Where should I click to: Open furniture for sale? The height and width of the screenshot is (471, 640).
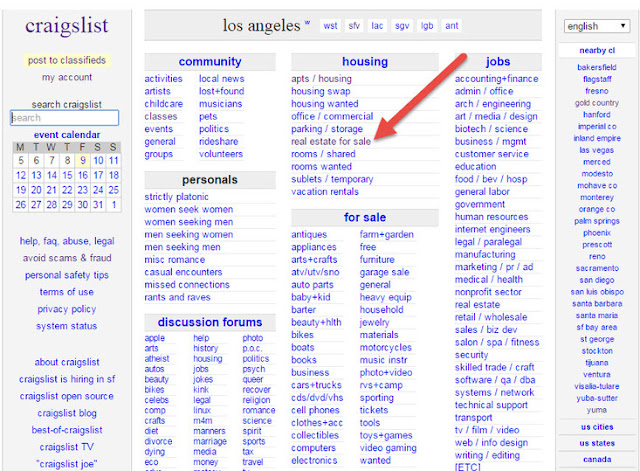pyautogui.click(x=377, y=260)
